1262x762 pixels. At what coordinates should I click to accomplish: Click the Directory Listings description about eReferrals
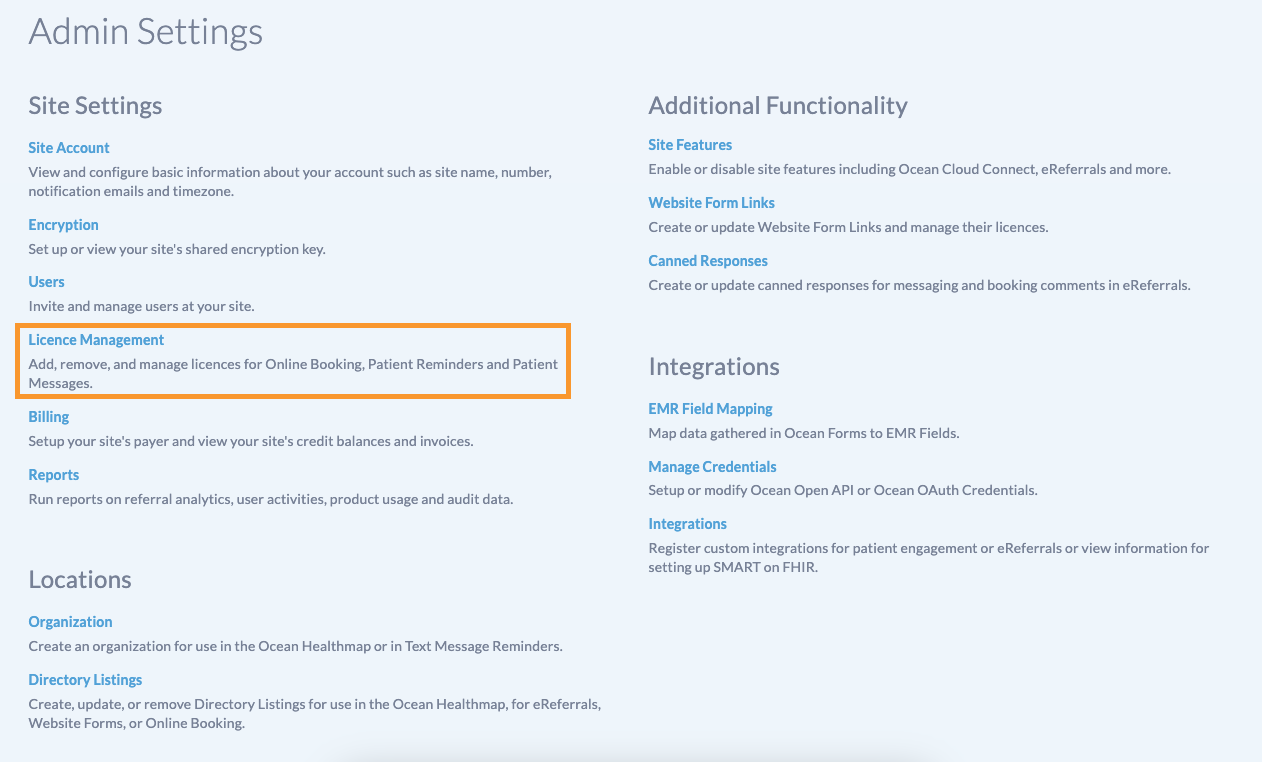coord(314,714)
